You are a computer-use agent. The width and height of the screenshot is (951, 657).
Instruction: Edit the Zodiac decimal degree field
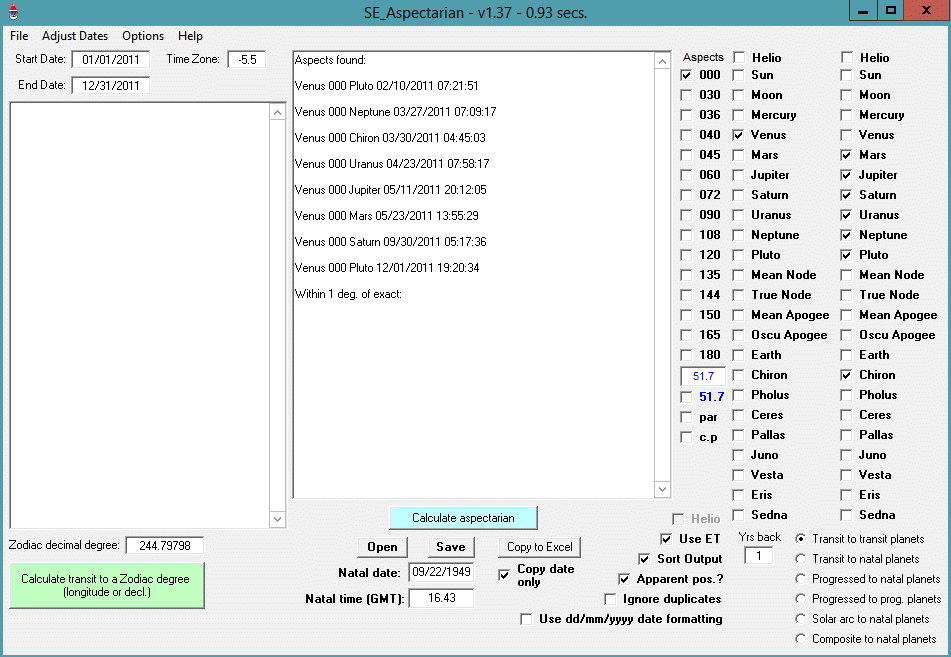(x=164, y=545)
